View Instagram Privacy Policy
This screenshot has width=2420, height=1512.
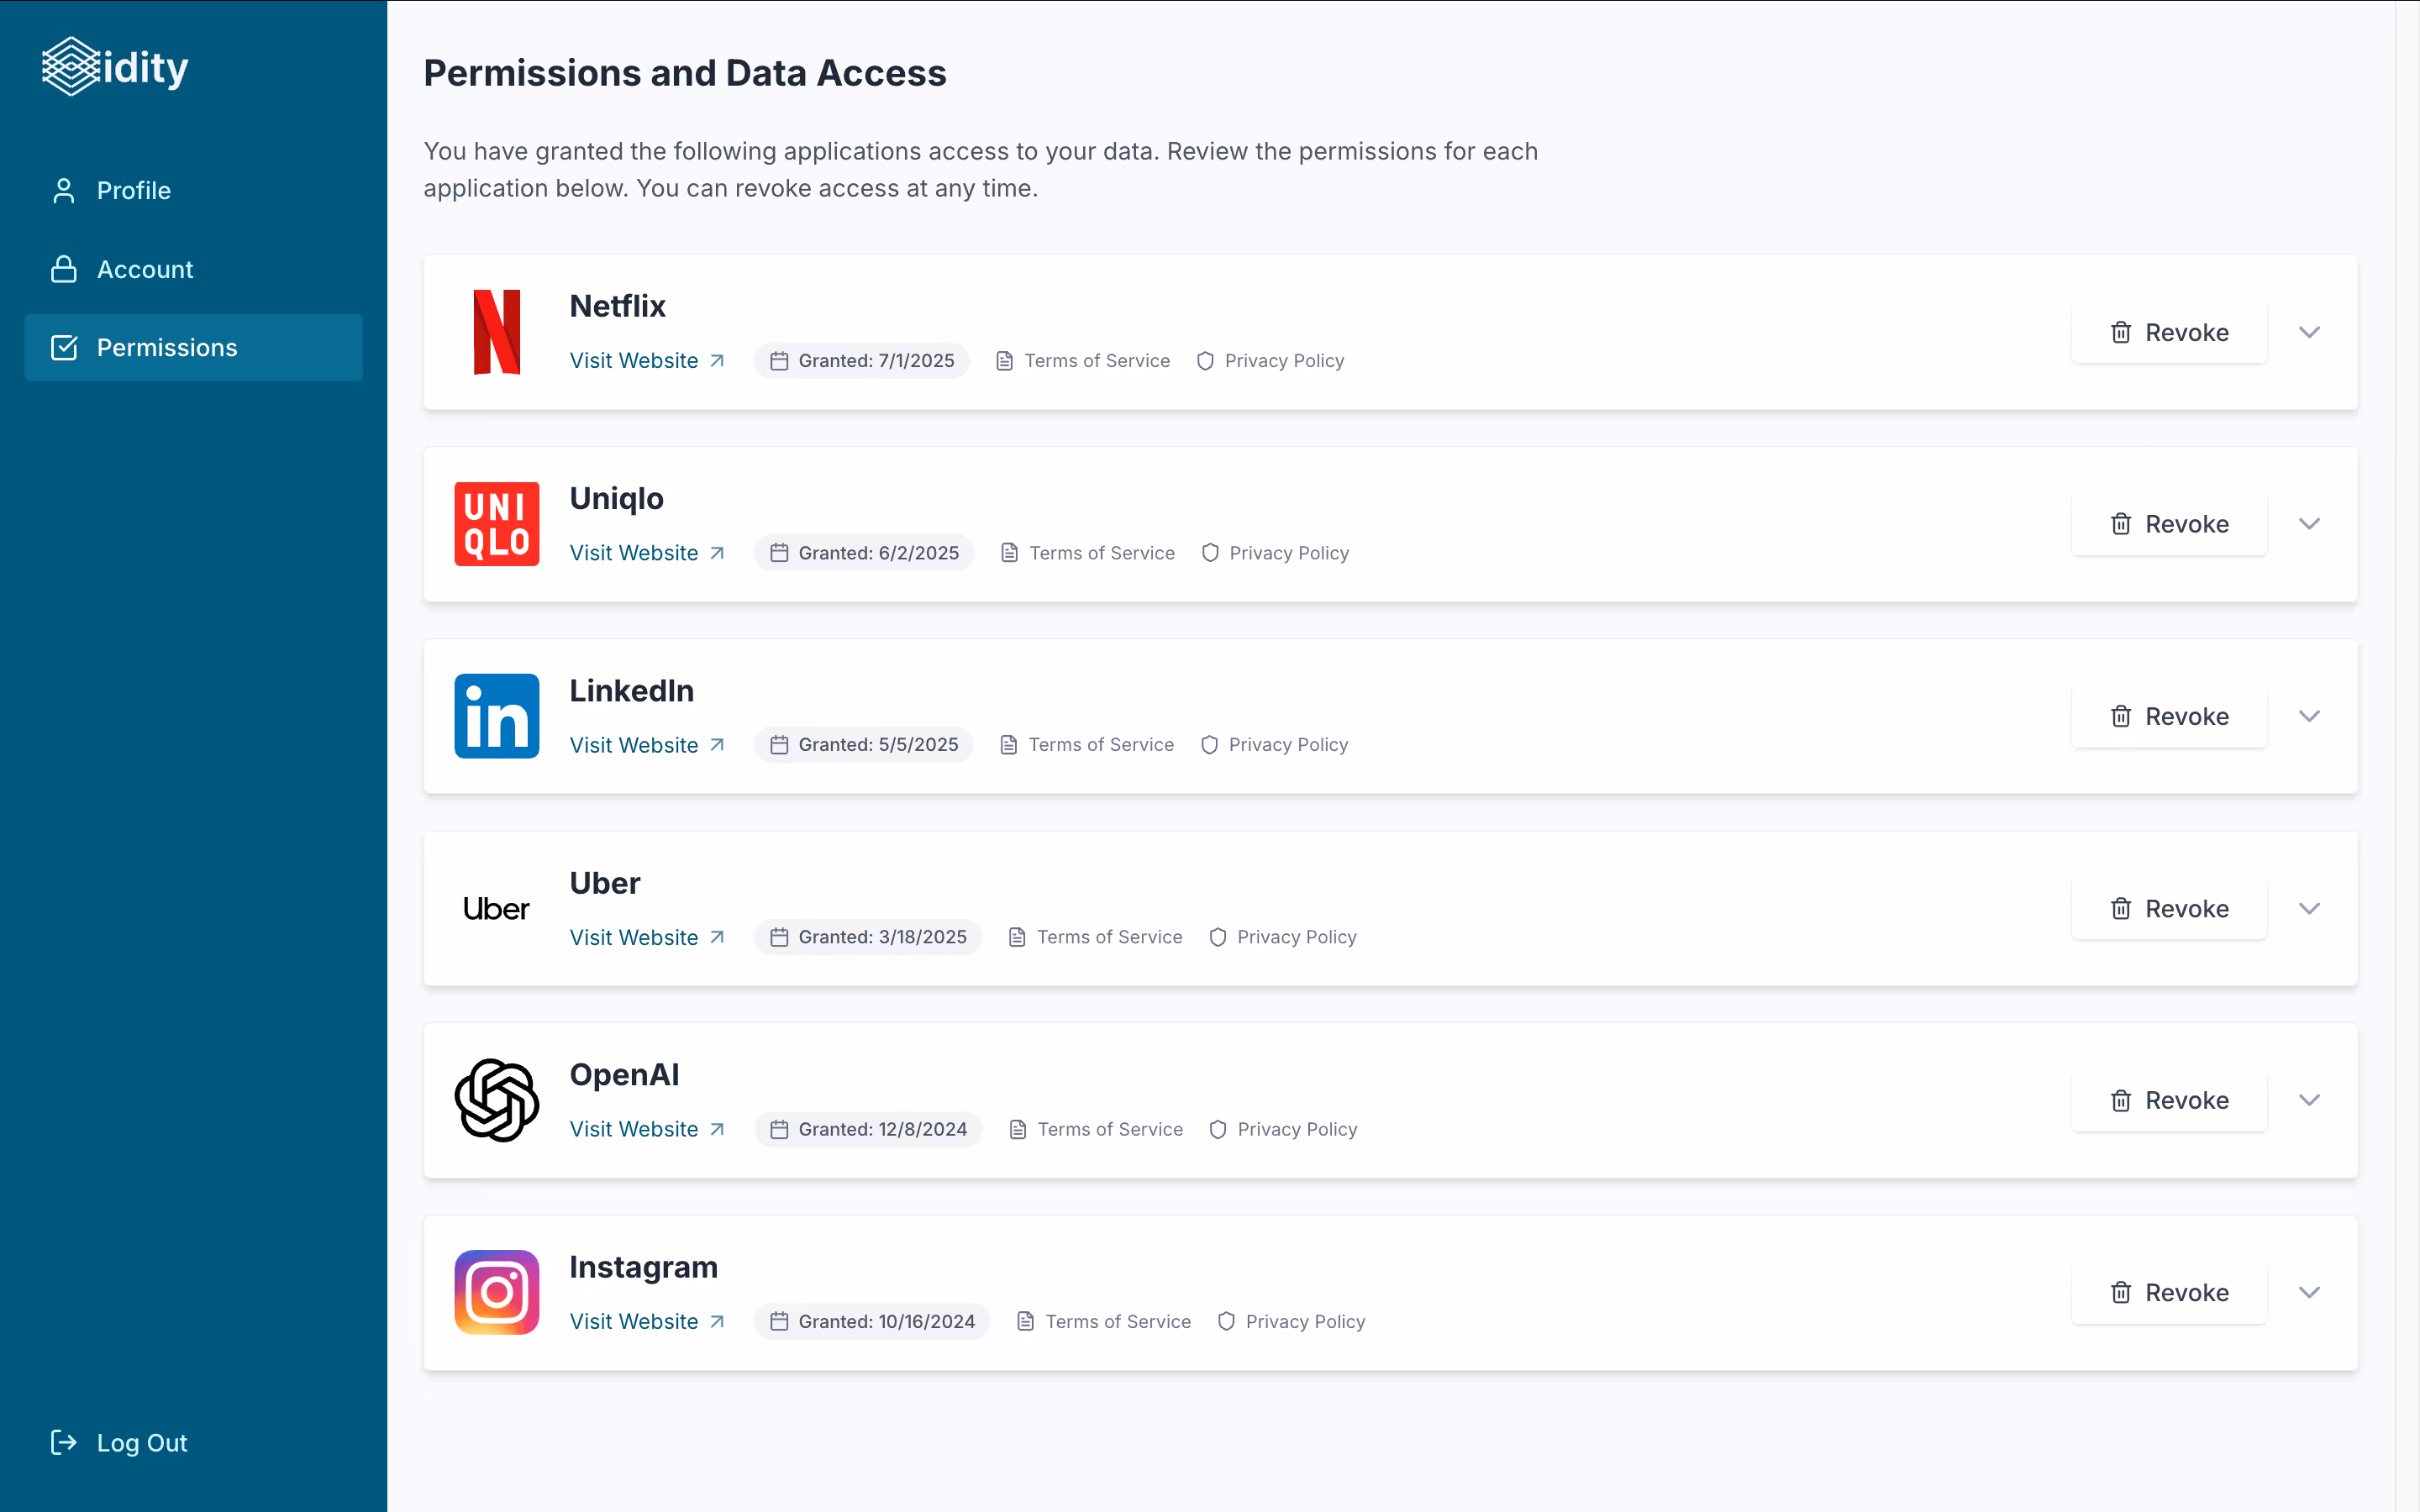[1291, 1321]
